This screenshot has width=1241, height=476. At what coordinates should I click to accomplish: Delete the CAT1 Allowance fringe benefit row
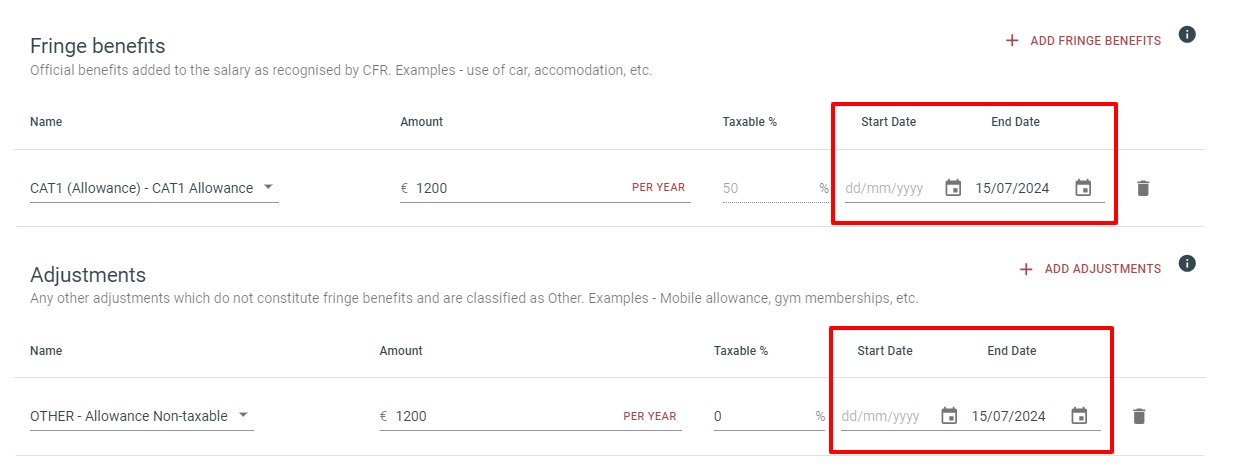point(1143,188)
